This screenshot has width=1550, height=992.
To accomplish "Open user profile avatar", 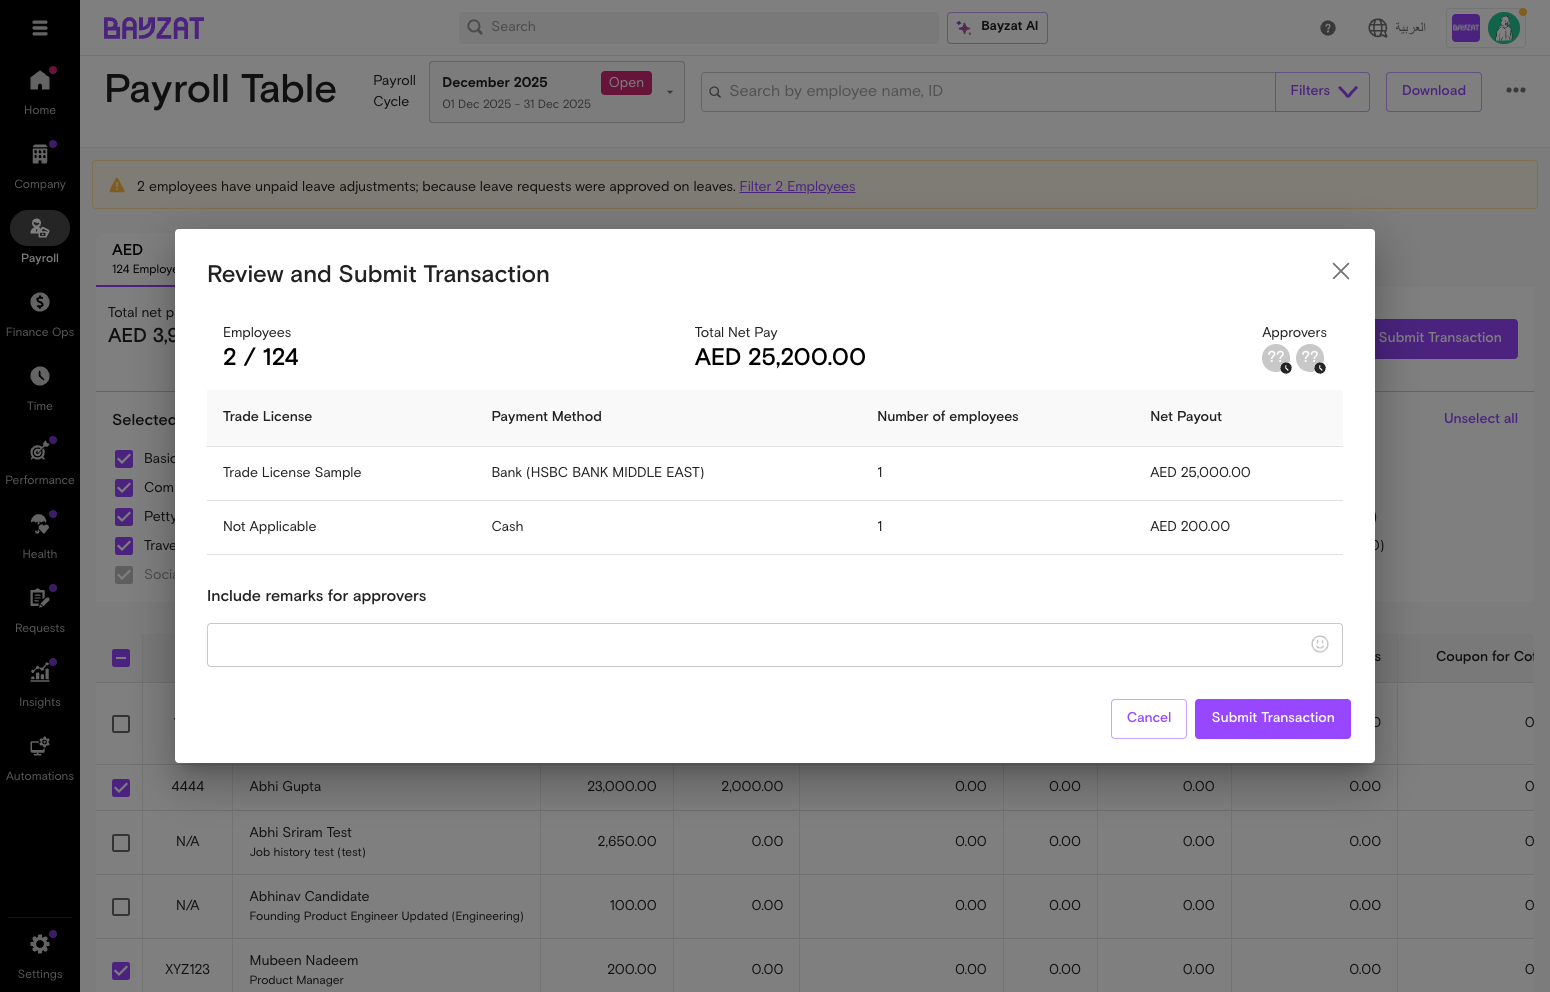I will click(1504, 28).
